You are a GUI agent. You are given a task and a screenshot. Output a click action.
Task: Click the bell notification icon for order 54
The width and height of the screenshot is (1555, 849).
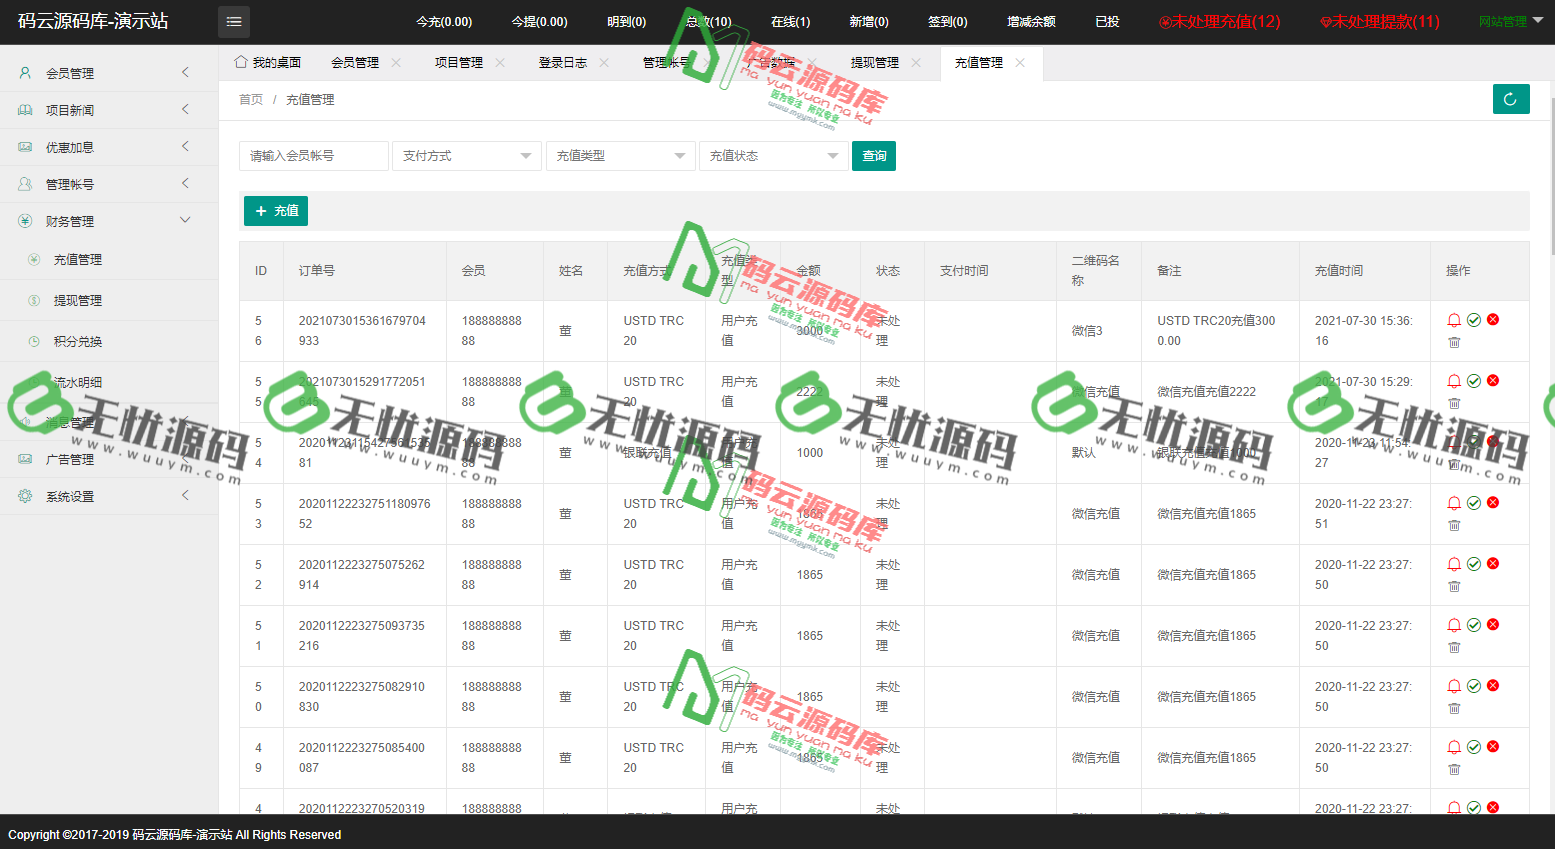tap(1454, 441)
